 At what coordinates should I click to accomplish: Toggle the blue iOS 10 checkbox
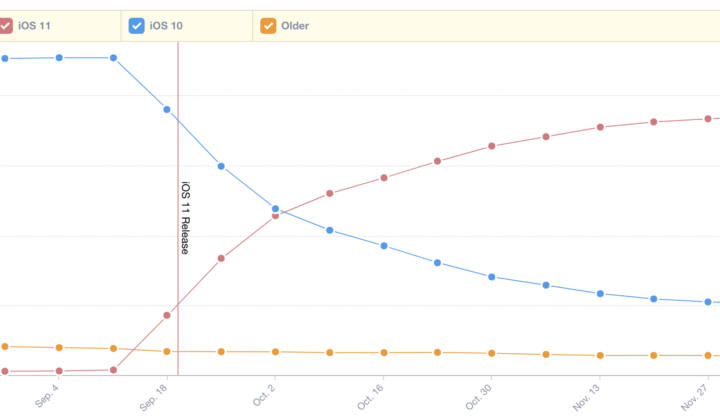tap(137, 26)
